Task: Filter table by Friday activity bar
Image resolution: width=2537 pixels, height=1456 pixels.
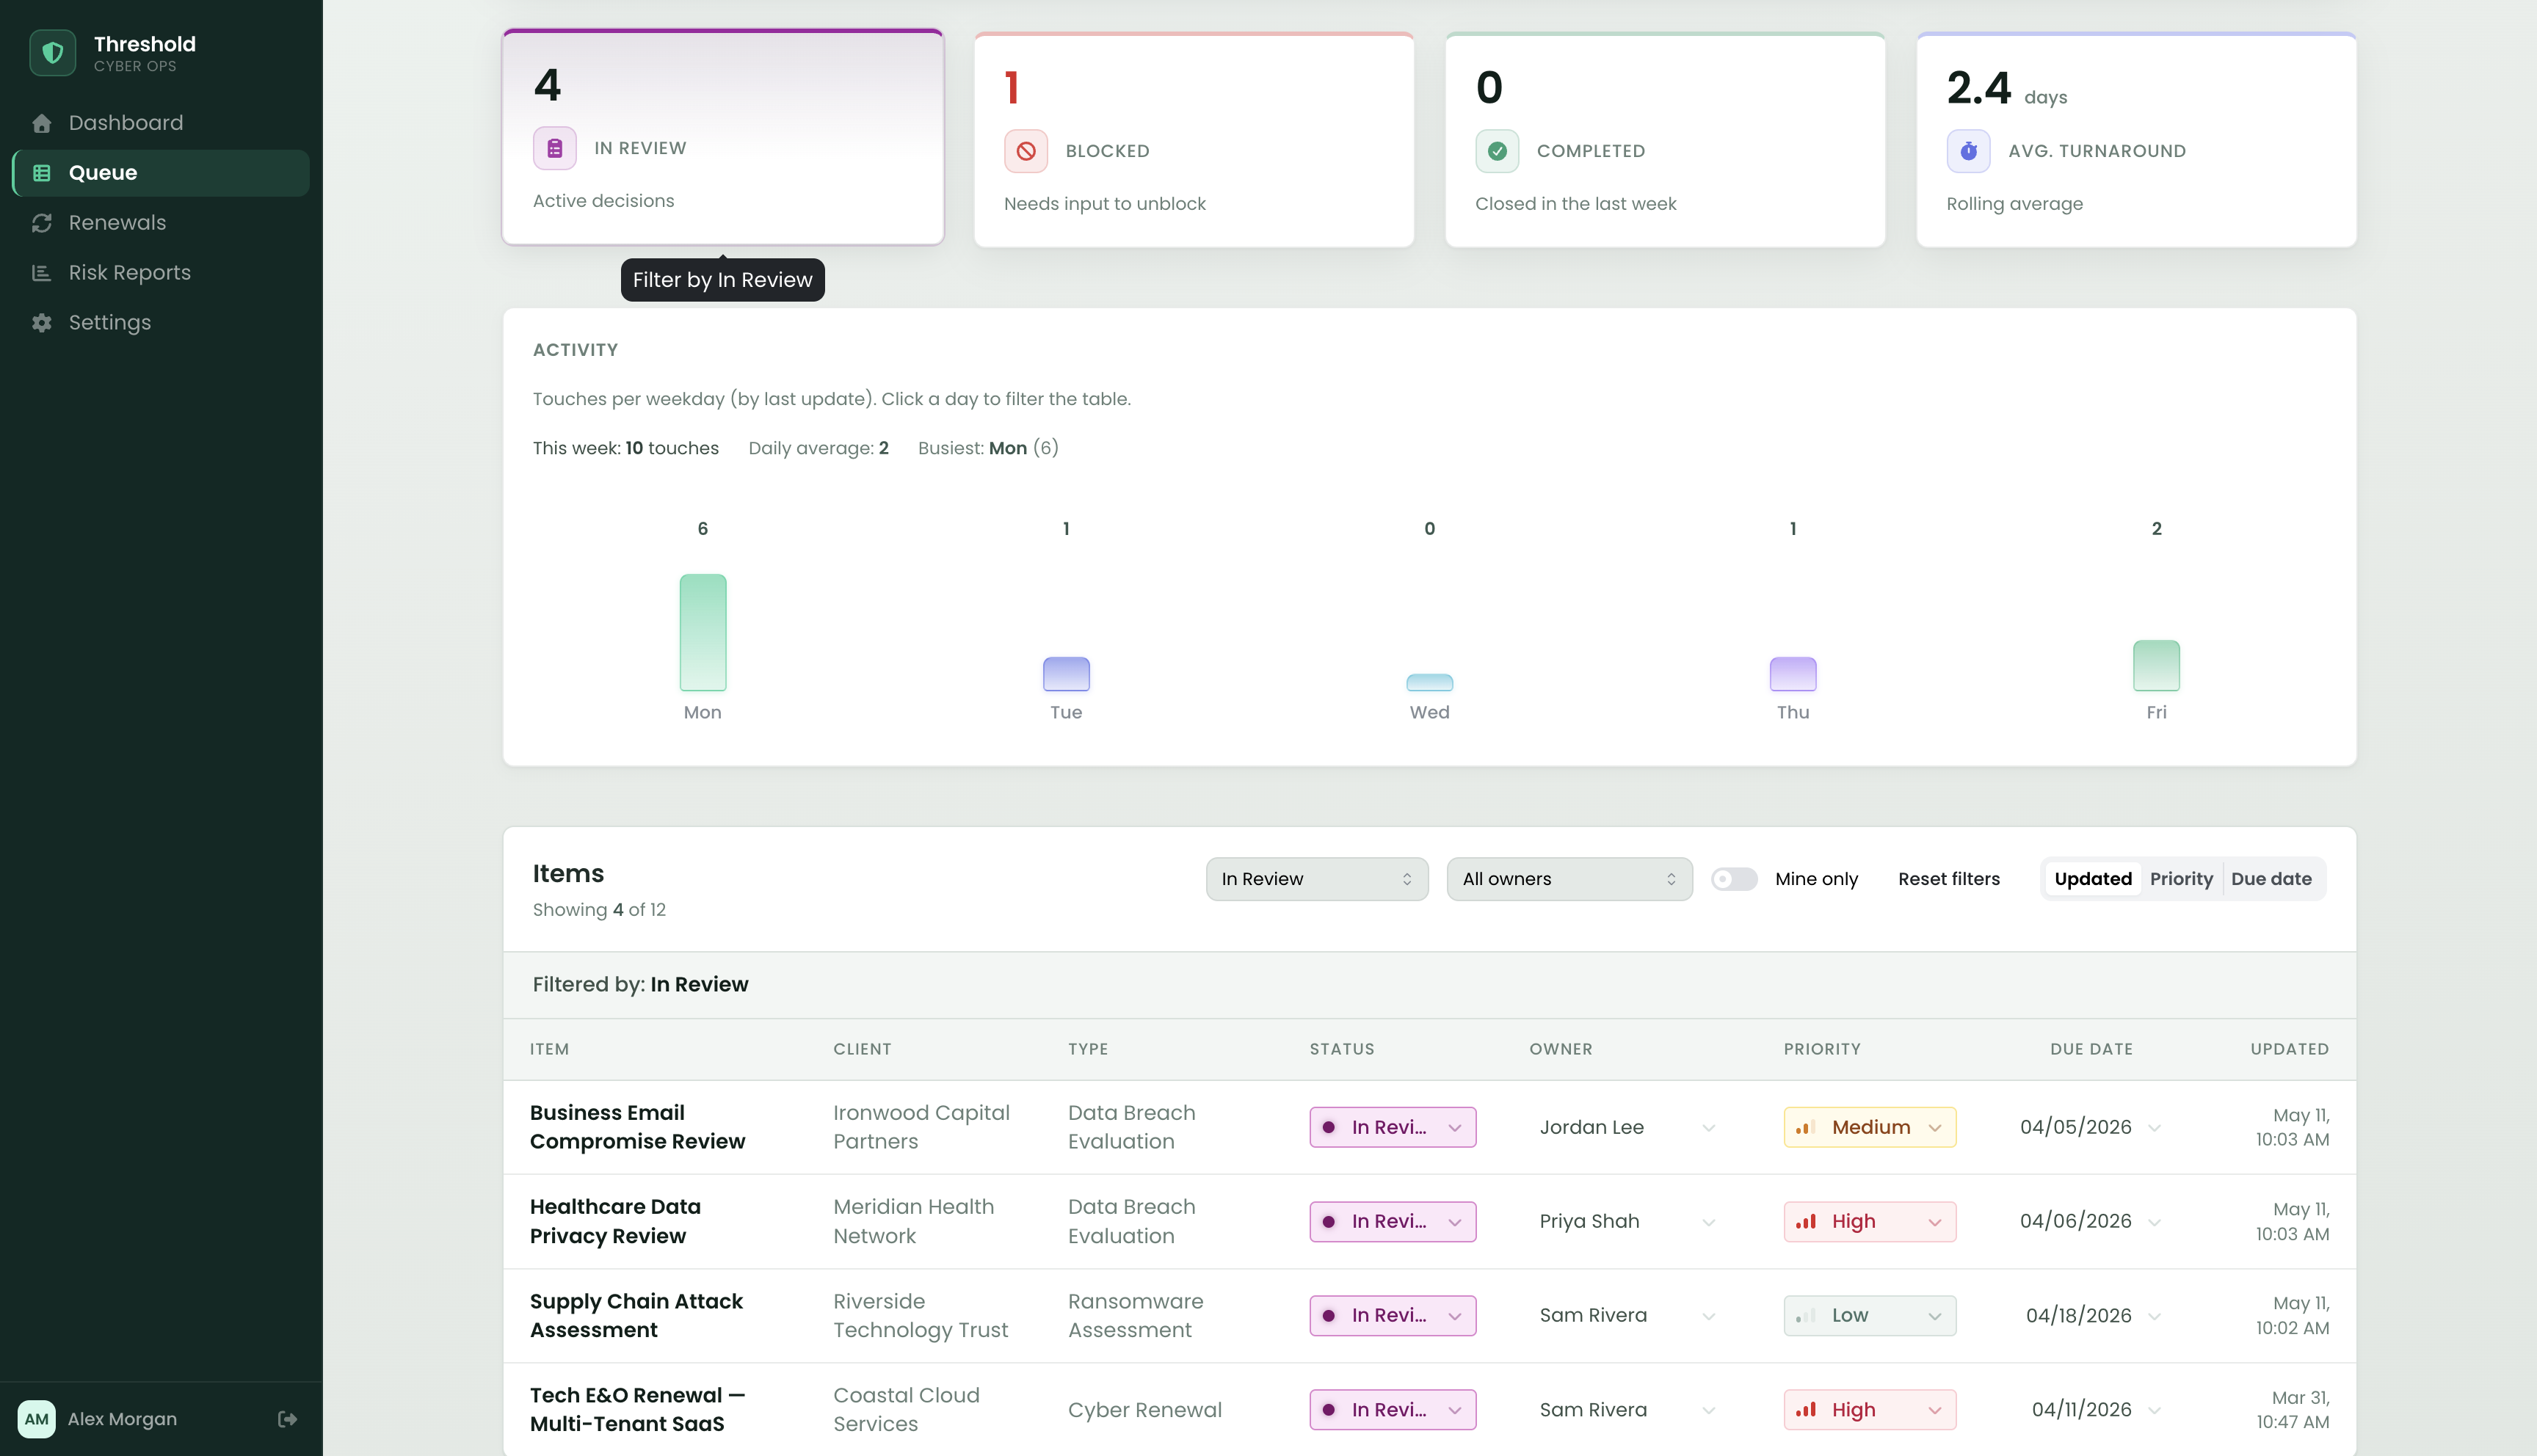Action: 2156,666
